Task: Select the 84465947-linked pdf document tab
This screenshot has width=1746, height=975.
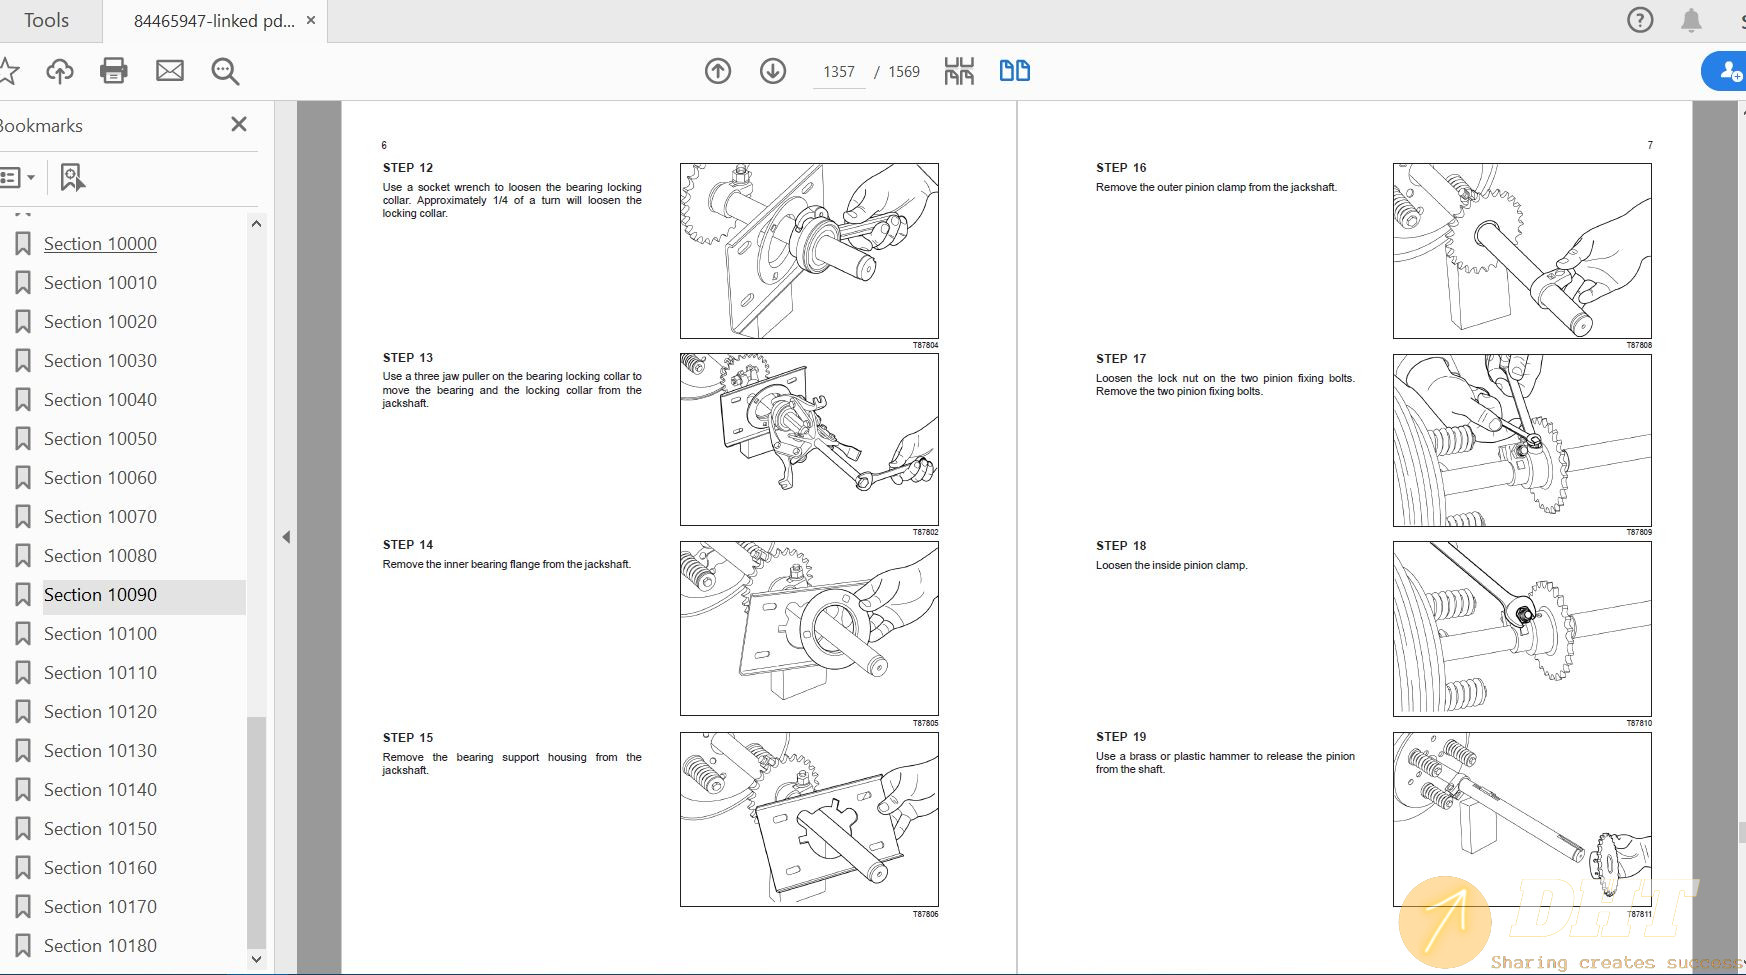Action: [x=213, y=21]
